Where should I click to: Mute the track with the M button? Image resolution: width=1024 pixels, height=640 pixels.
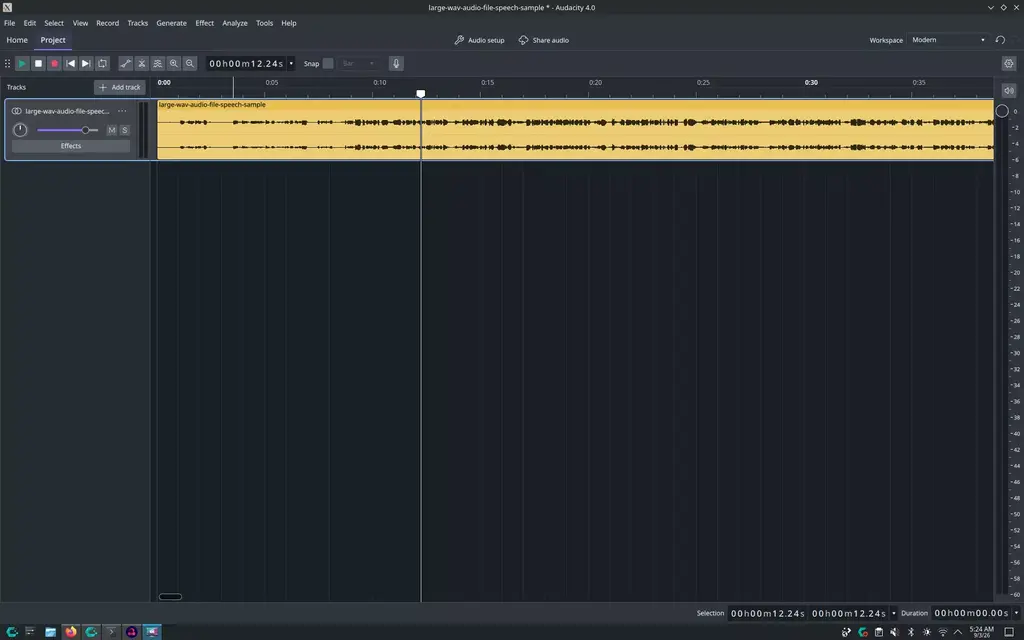[112, 130]
